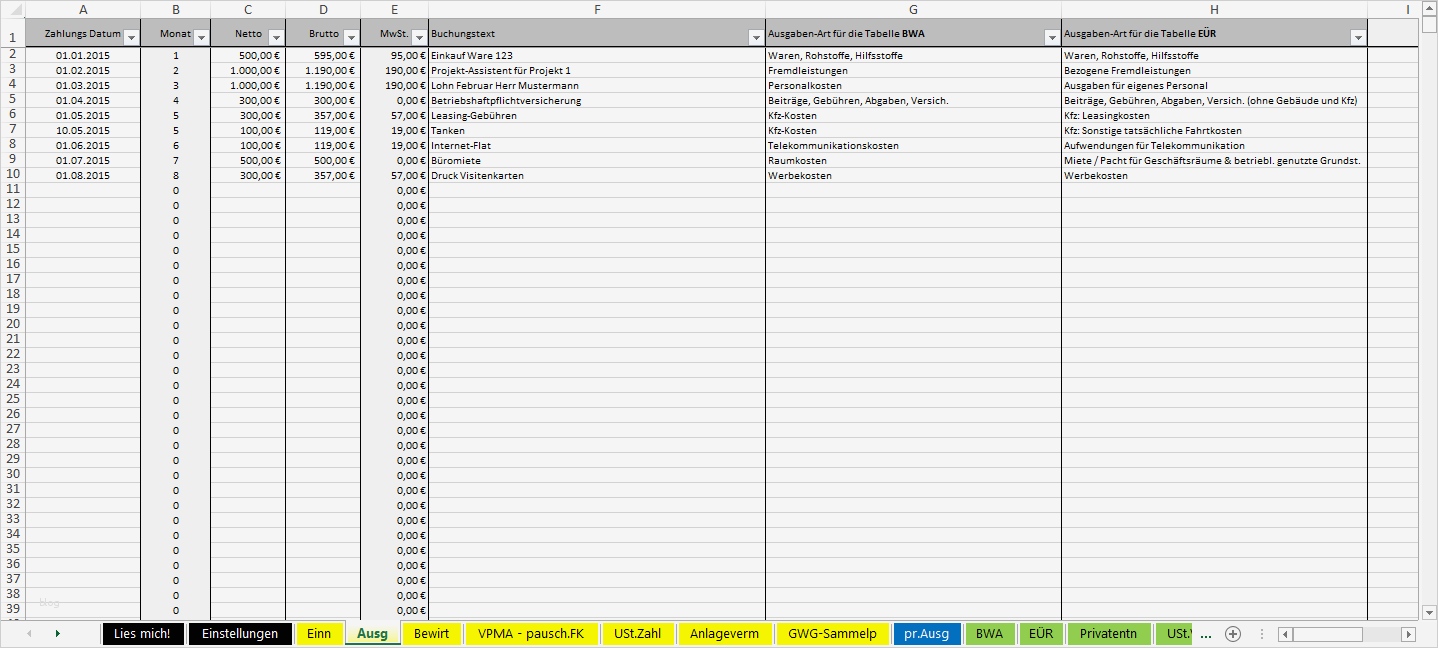The height and width of the screenshot is (648, 1438).
Task: Open the Buchungstext filter dropdown
Action: point(755,35)
